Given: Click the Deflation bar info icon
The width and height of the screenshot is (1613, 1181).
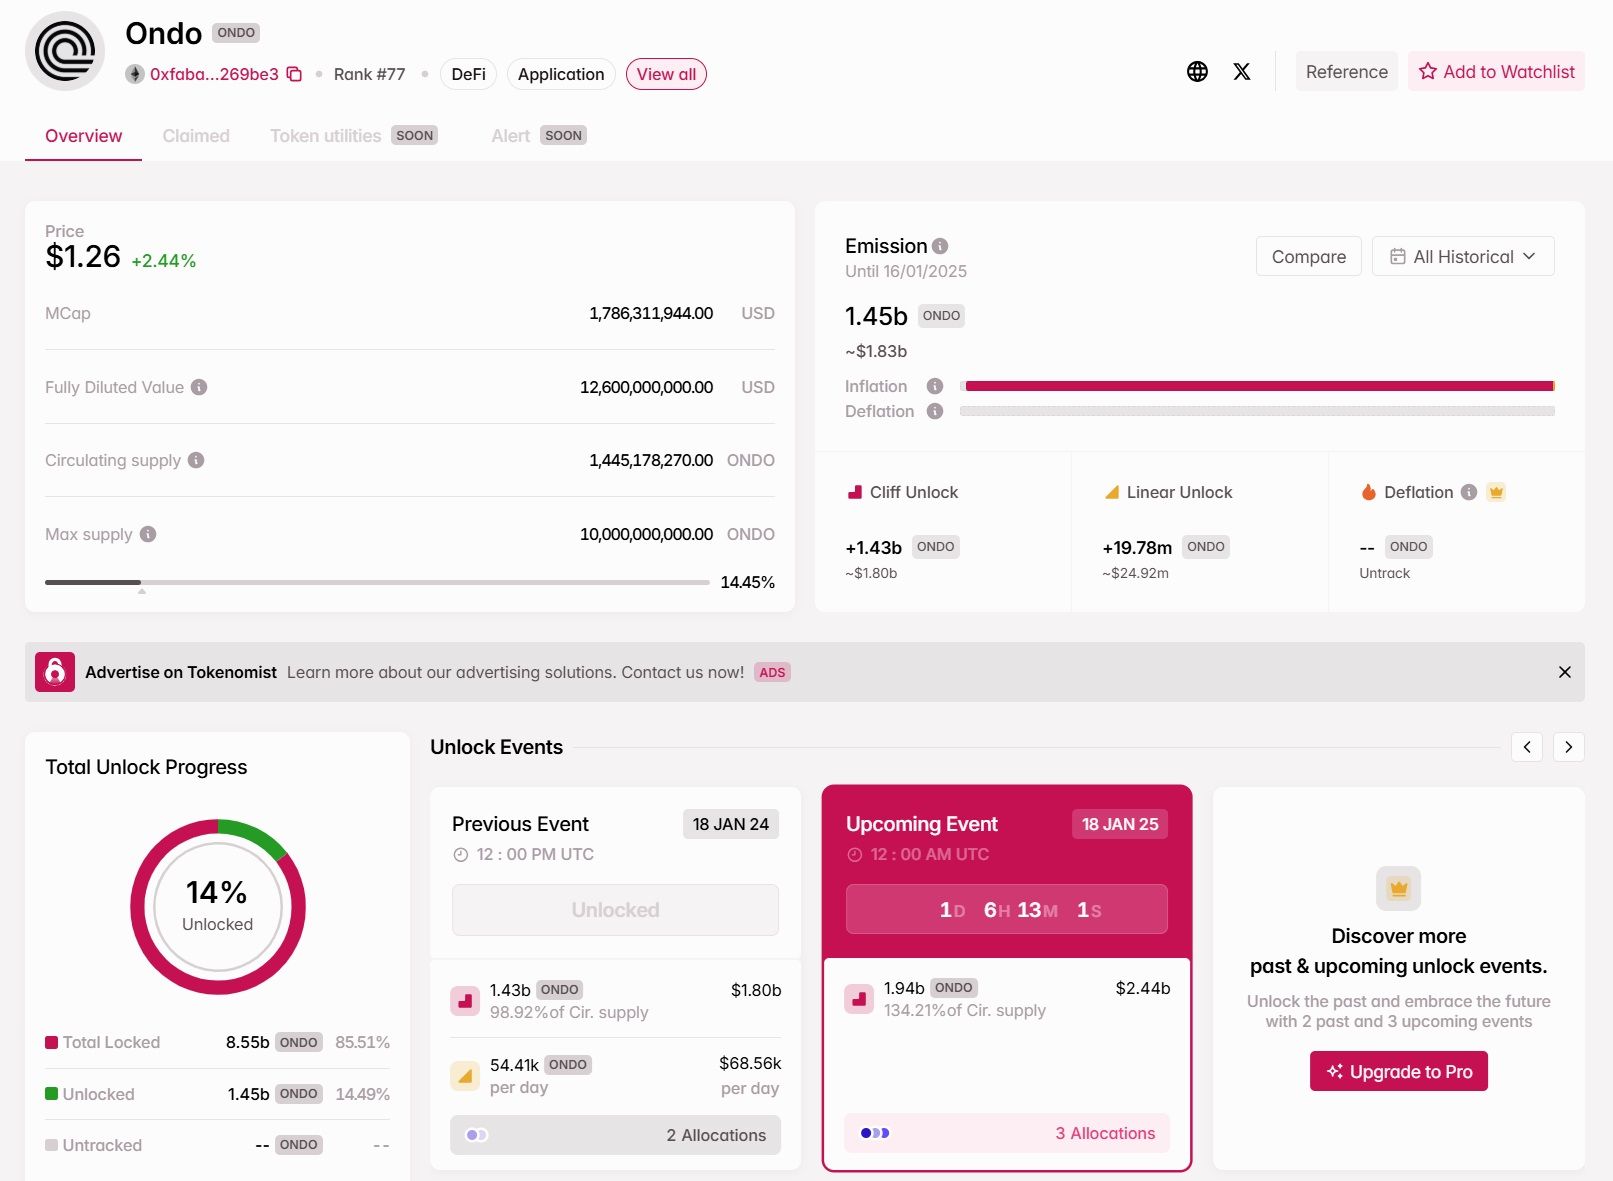Looking at the screenshot, I should click(935, 411).
